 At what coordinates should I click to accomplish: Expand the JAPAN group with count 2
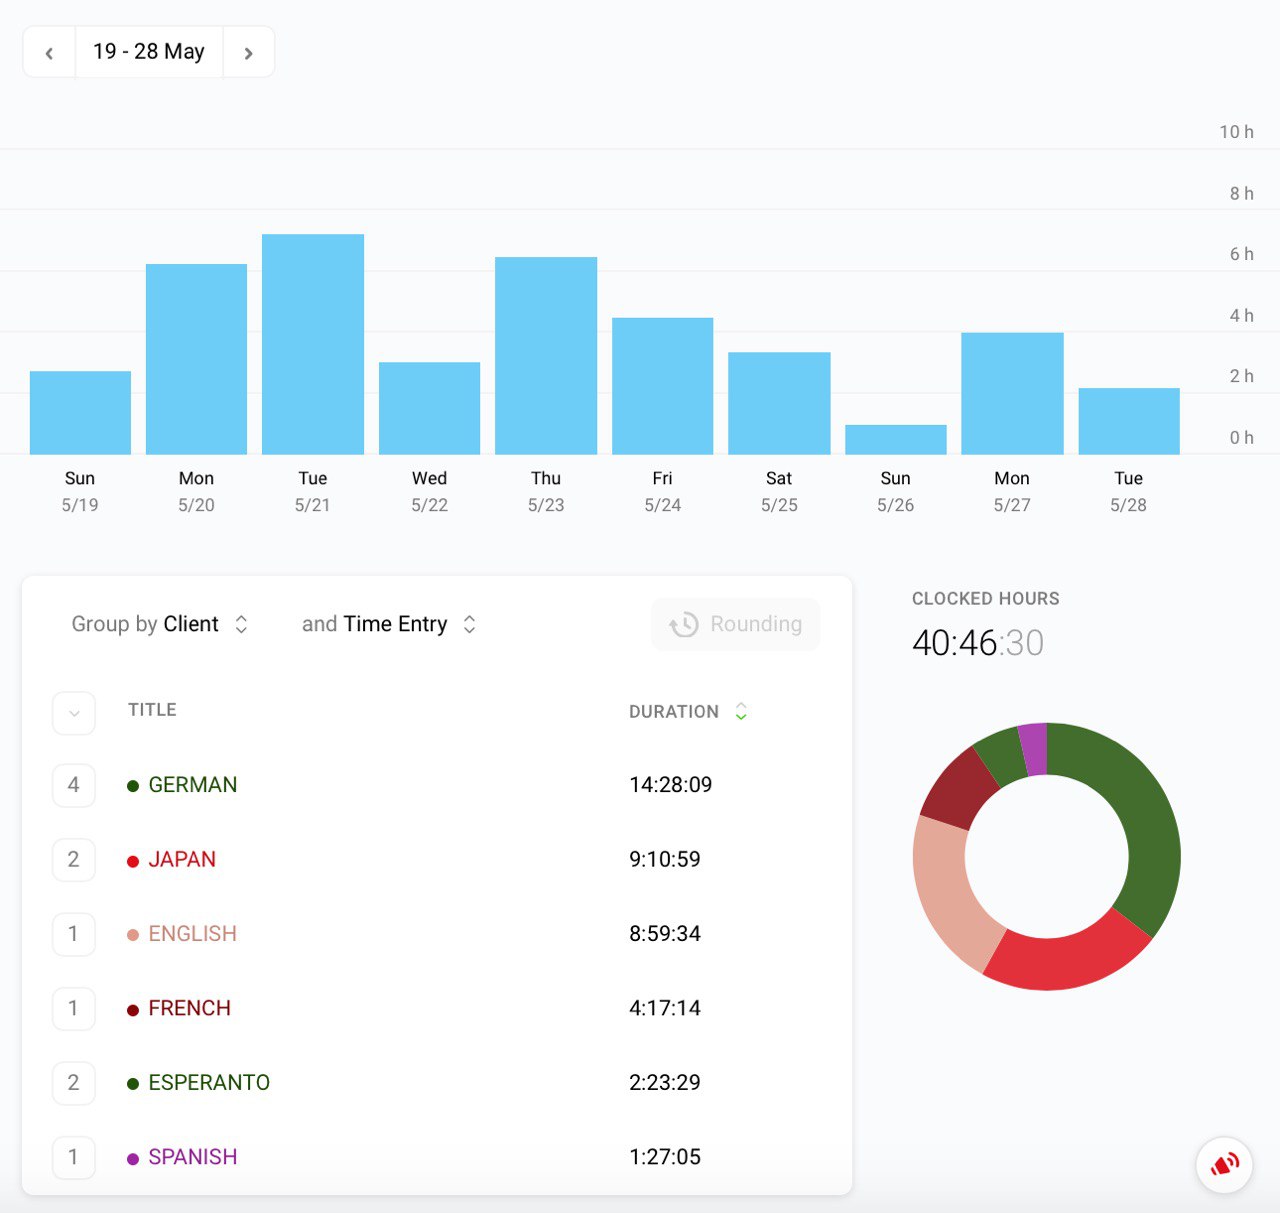[x=74, y=860]
